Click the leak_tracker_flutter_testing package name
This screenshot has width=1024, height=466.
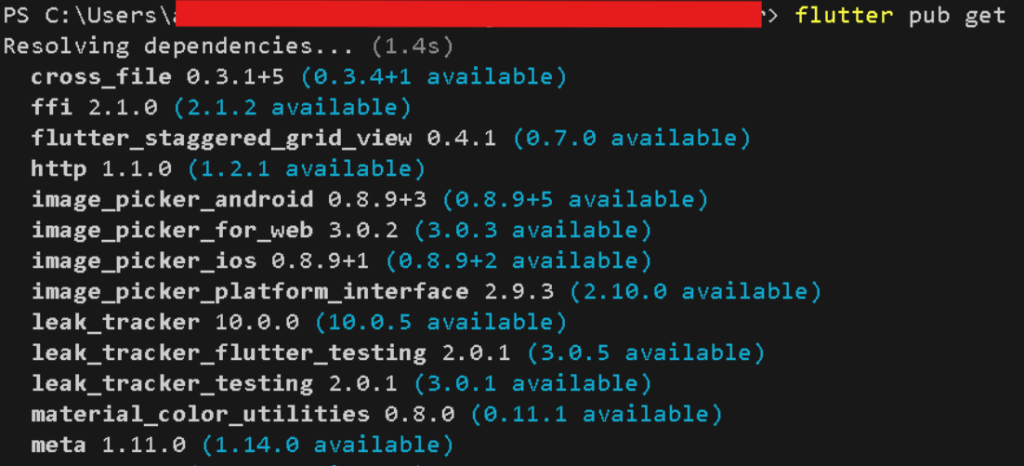pos(228,353)
